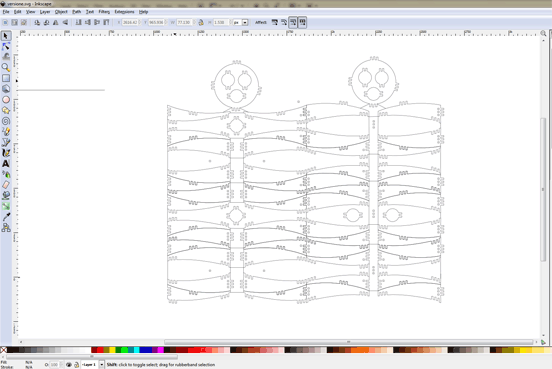This screenshot has height=369, width=552.
Task: Toggle move gradients Affect button
Action: [x=293, y=23]
